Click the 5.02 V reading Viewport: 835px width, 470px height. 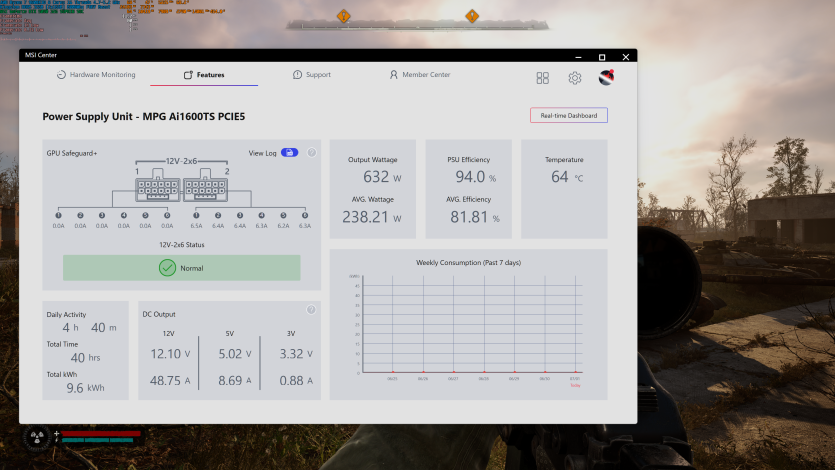[x=235, y=354]
